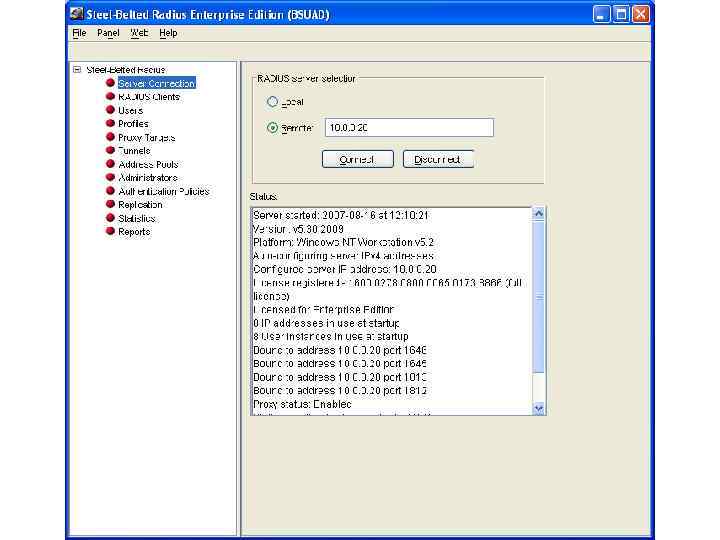
Task: View Statistics from the tree
Action: pyautogui.click(x=136, y=218)
